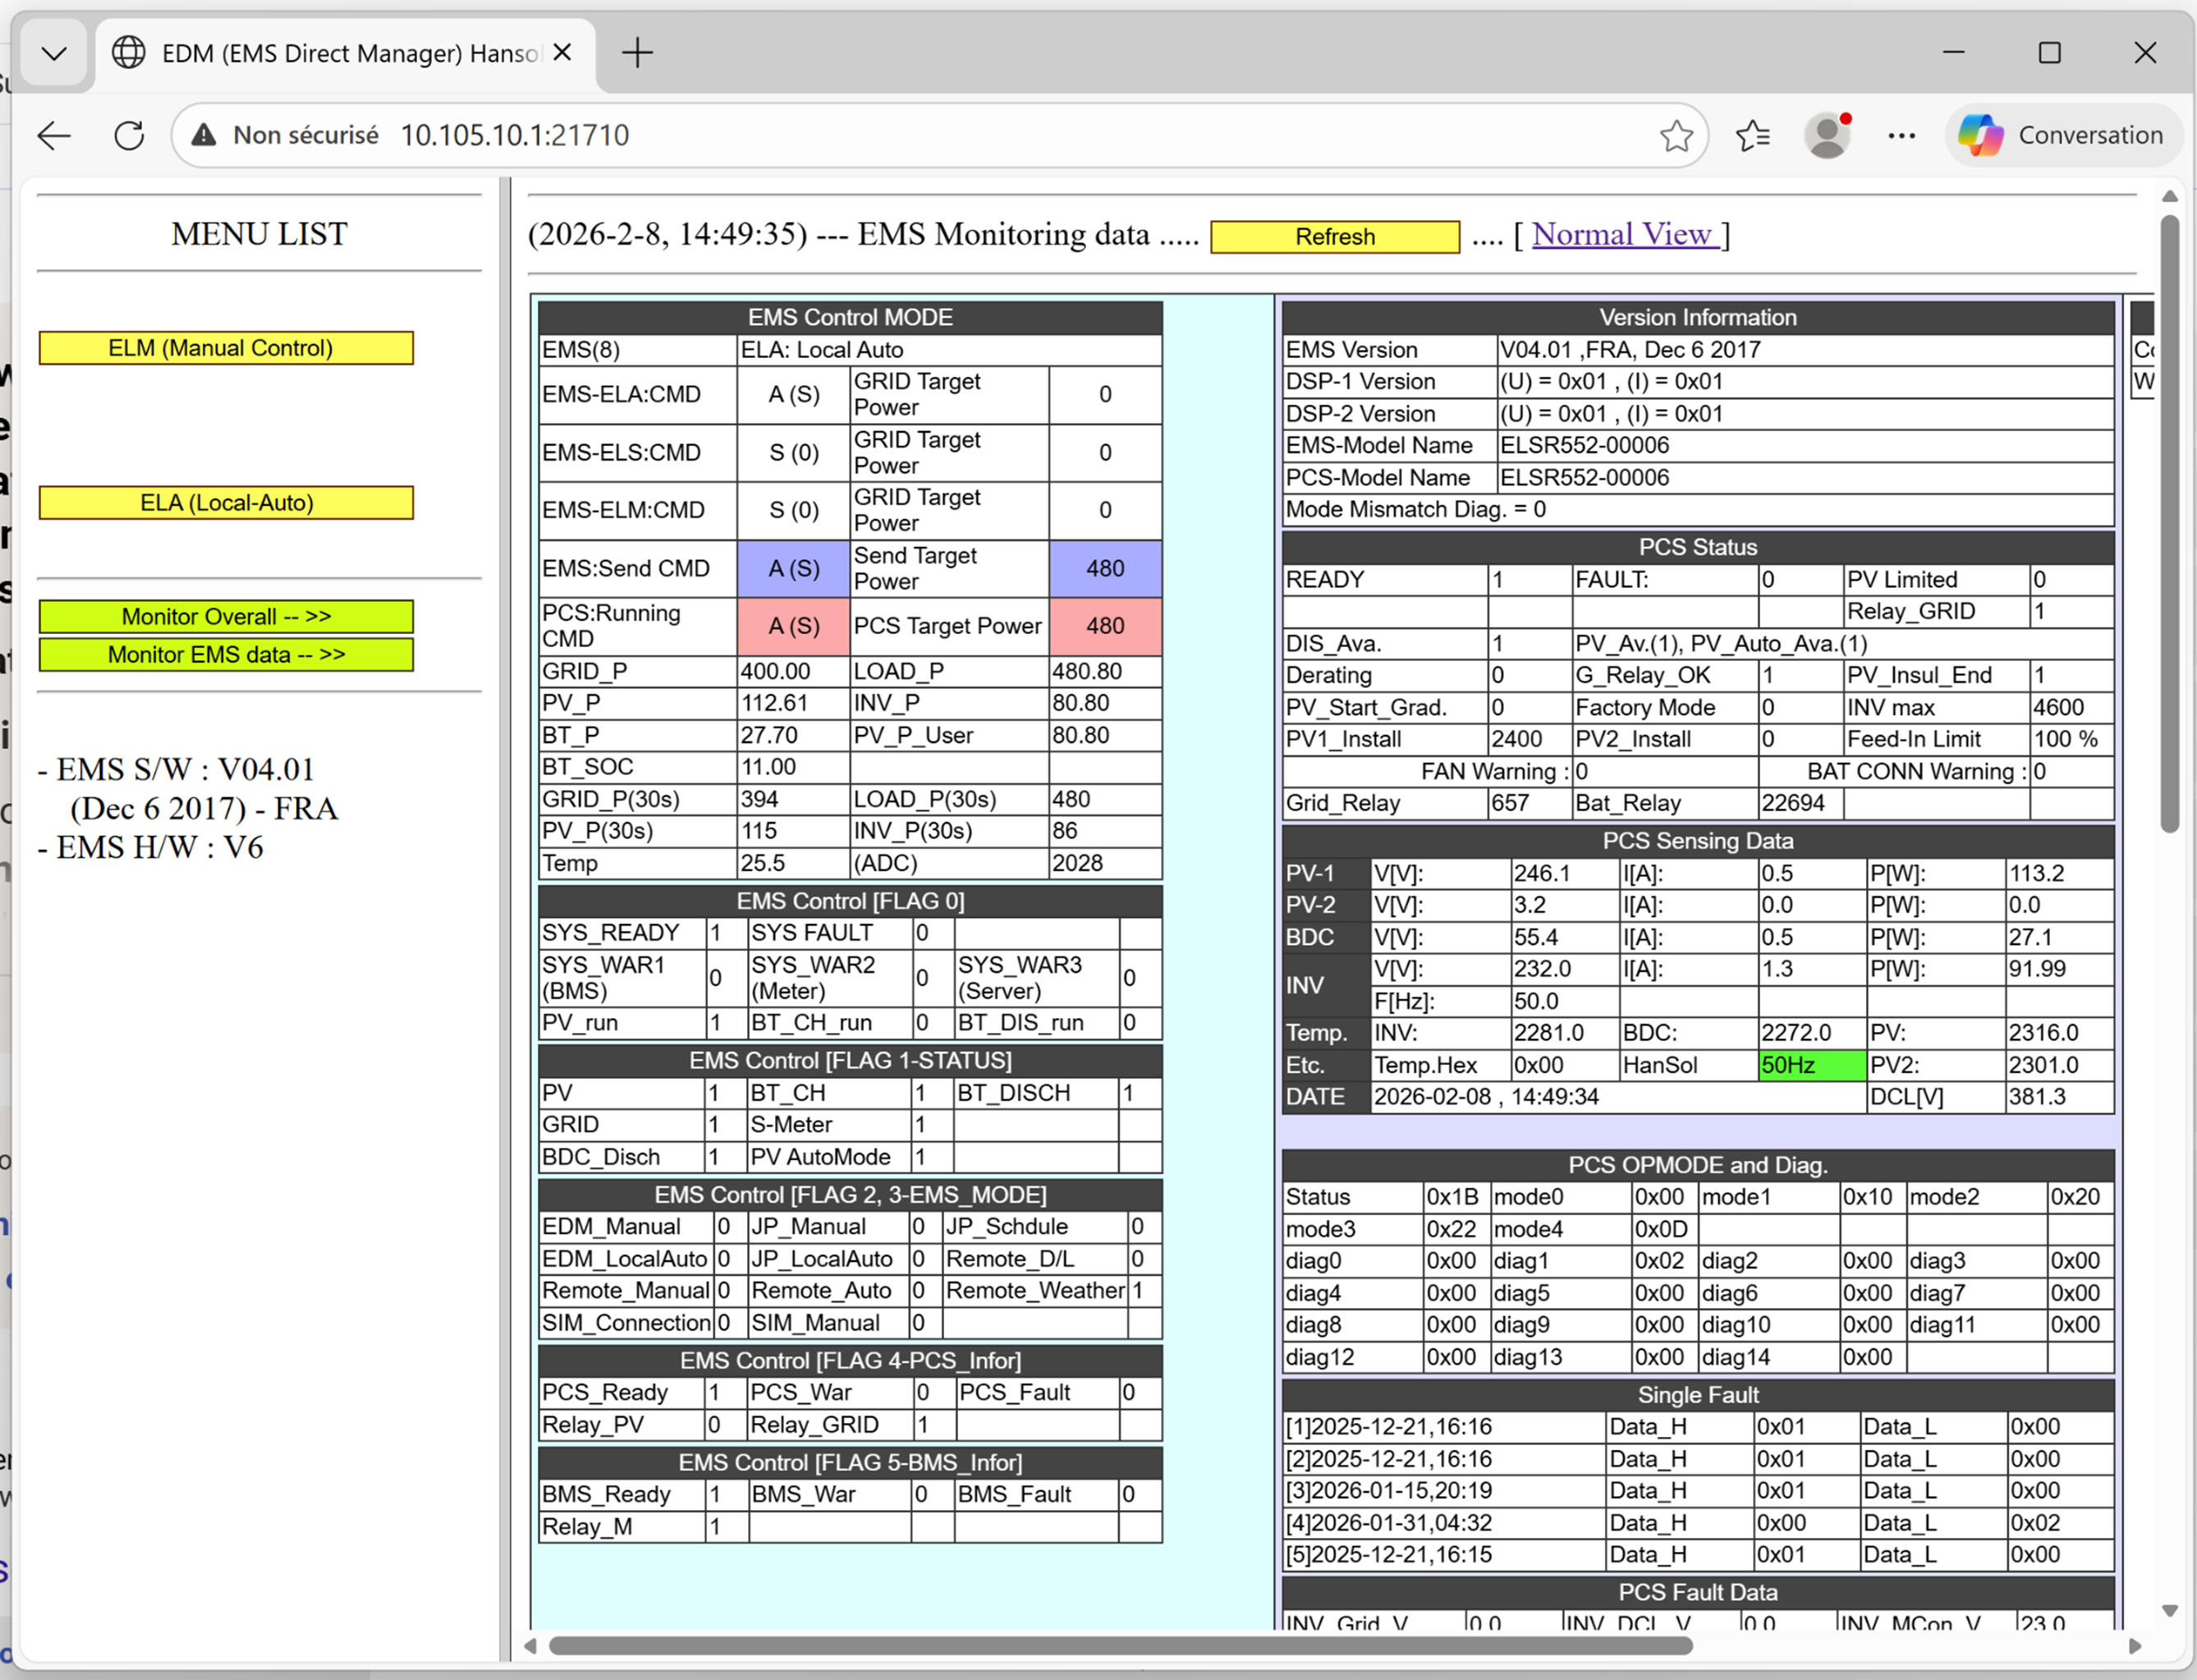Close the EDM Hansol tab

click(563, 52)
